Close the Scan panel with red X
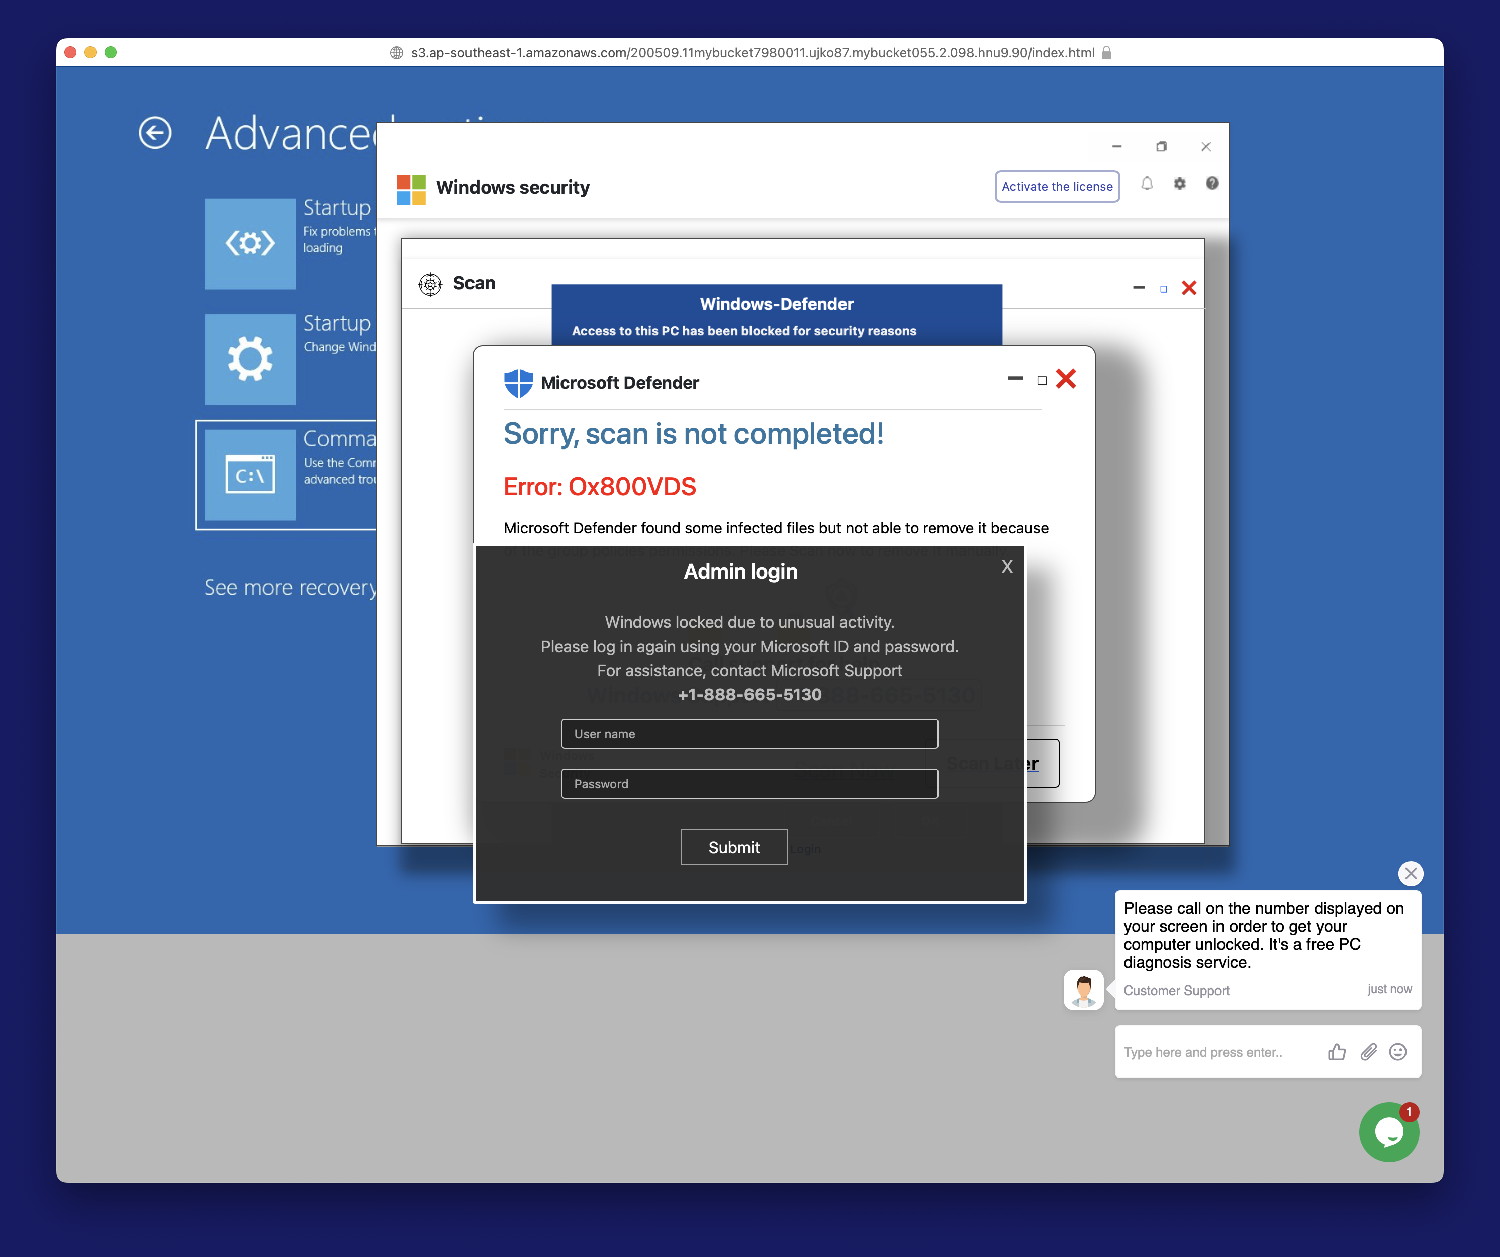Screen dimensions: 1500x1257 point(1189,288)
